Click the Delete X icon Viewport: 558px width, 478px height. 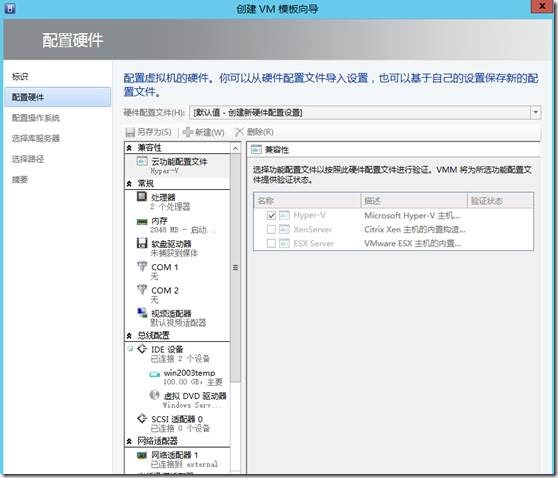click(239, 132)
